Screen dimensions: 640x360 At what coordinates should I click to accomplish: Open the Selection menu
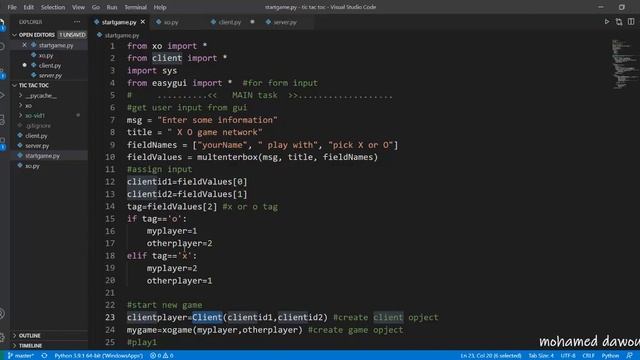click(53, 7)
